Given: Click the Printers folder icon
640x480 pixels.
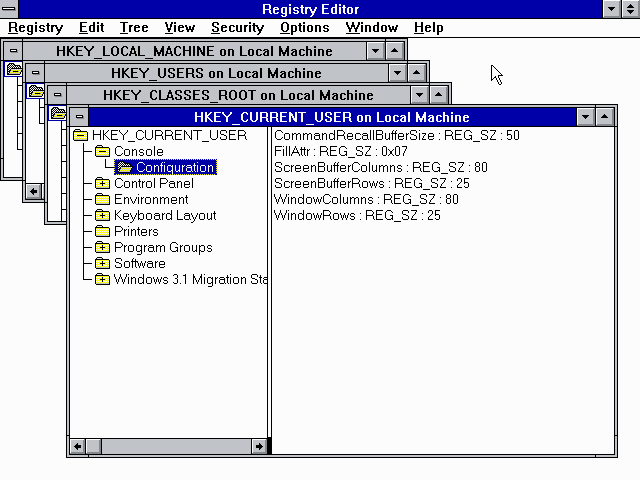Looking at the screenshot, I should click(102, 231).
